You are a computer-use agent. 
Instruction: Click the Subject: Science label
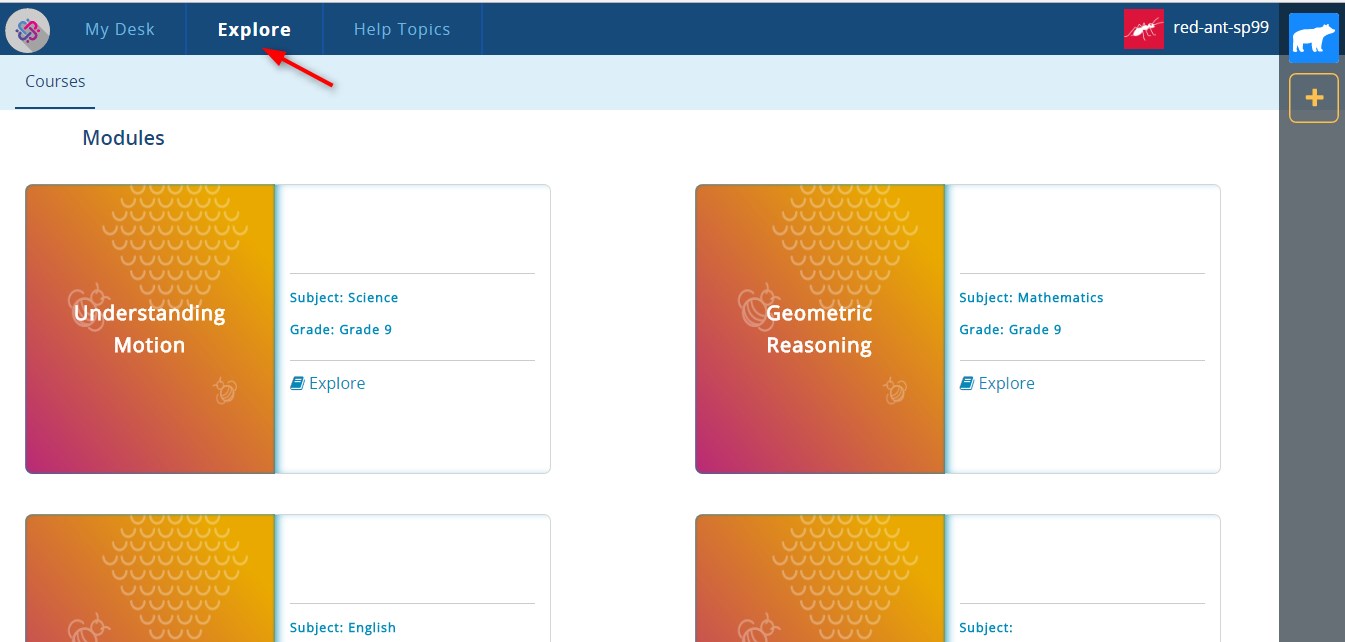pos(344,297)
